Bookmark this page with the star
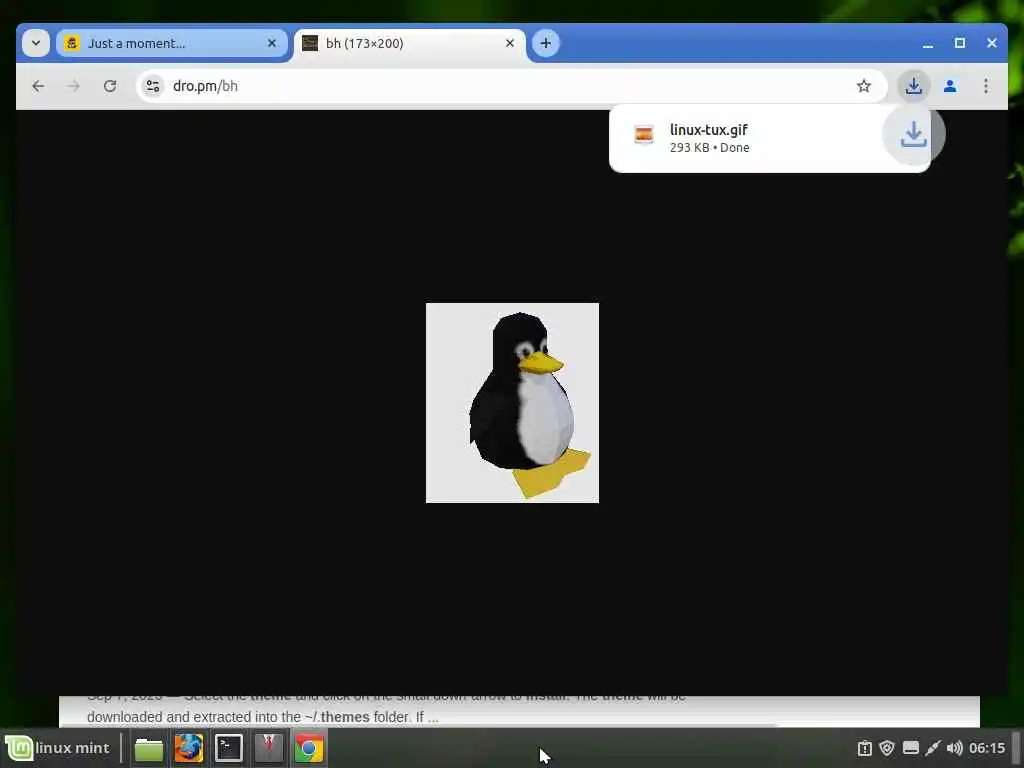Image resolution: width=1024 pixels, height=768 pixels. click(863, 86)
